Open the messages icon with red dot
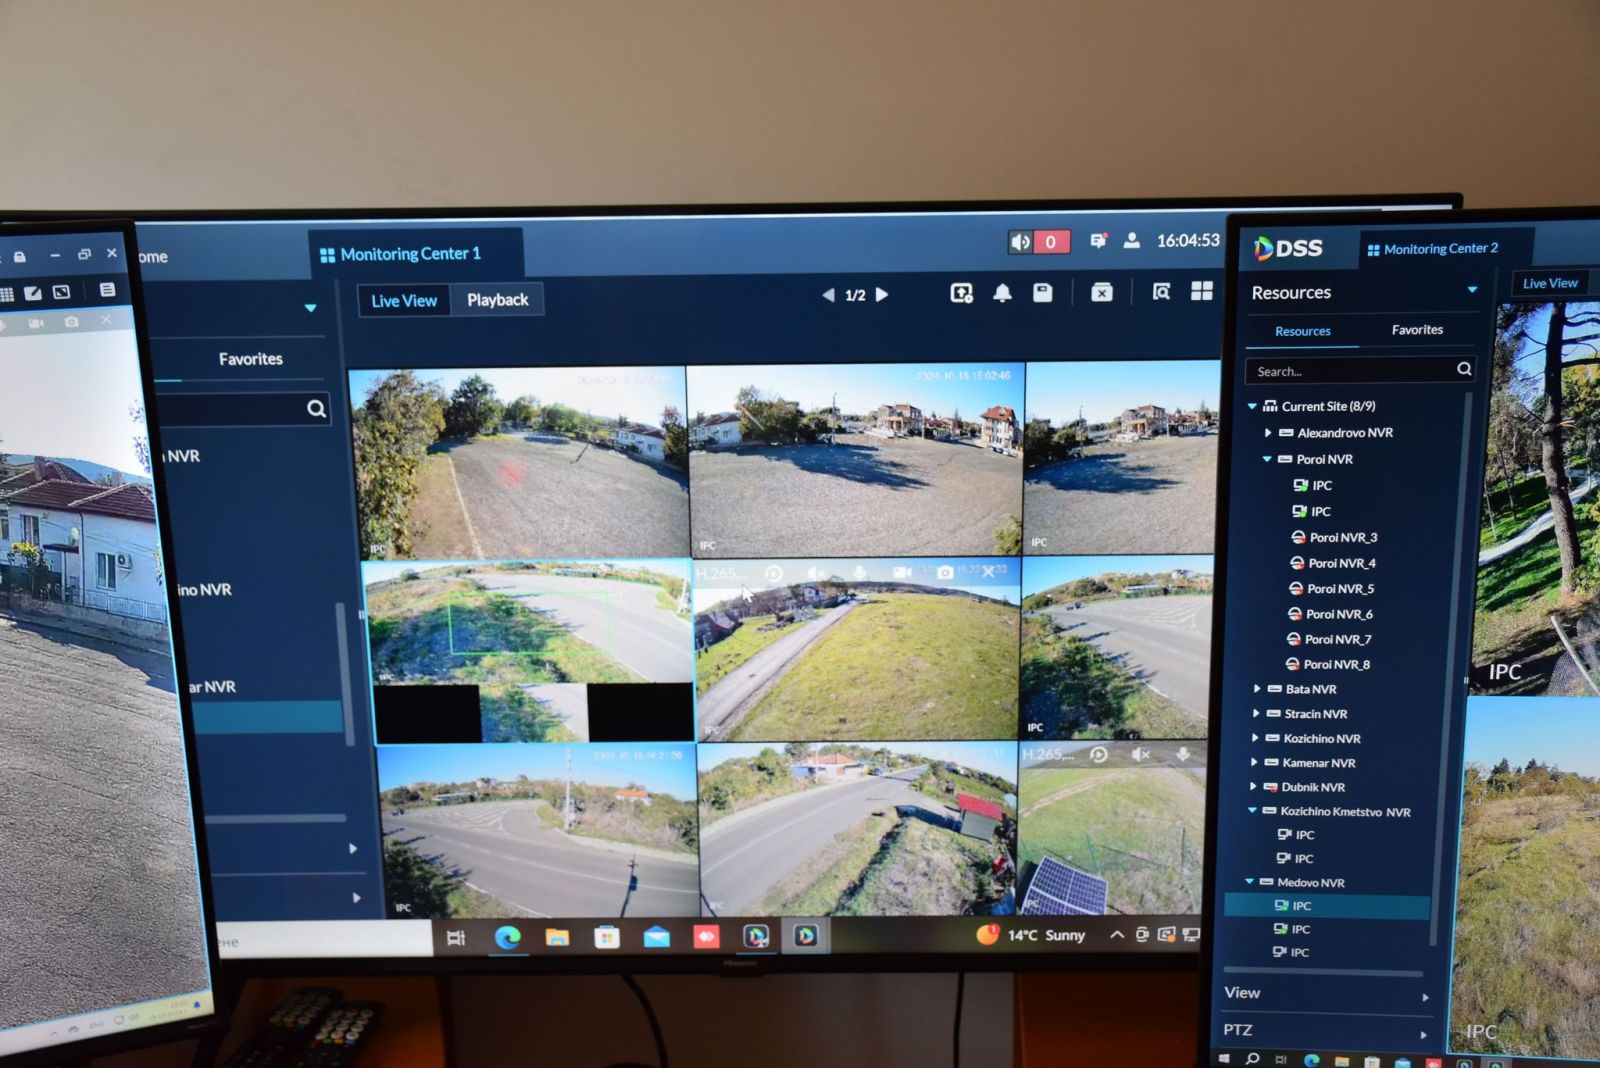This screenshot has height=1068, width=1600. click(x=1098, y=241)
